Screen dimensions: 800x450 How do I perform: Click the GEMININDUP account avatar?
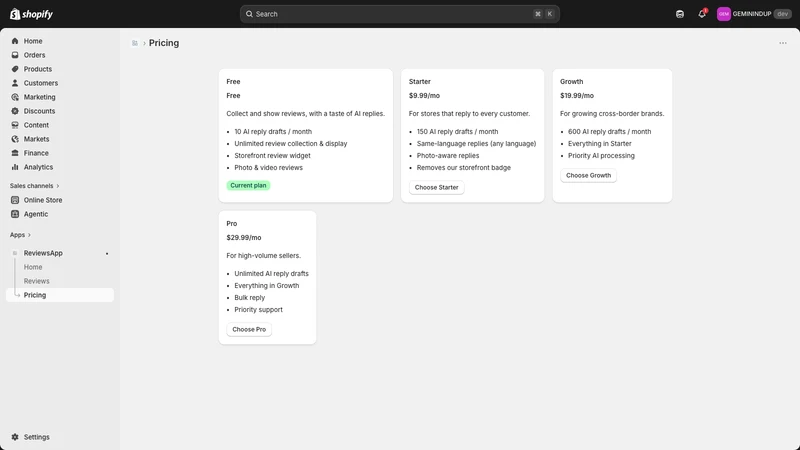723,14
